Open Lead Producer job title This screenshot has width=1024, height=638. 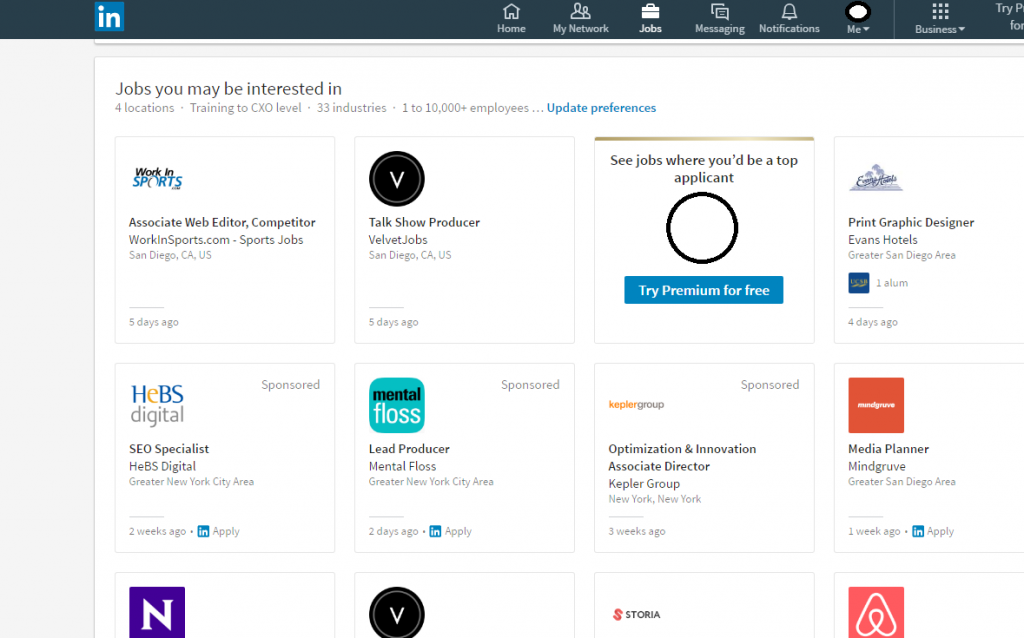tap(409, 449)
